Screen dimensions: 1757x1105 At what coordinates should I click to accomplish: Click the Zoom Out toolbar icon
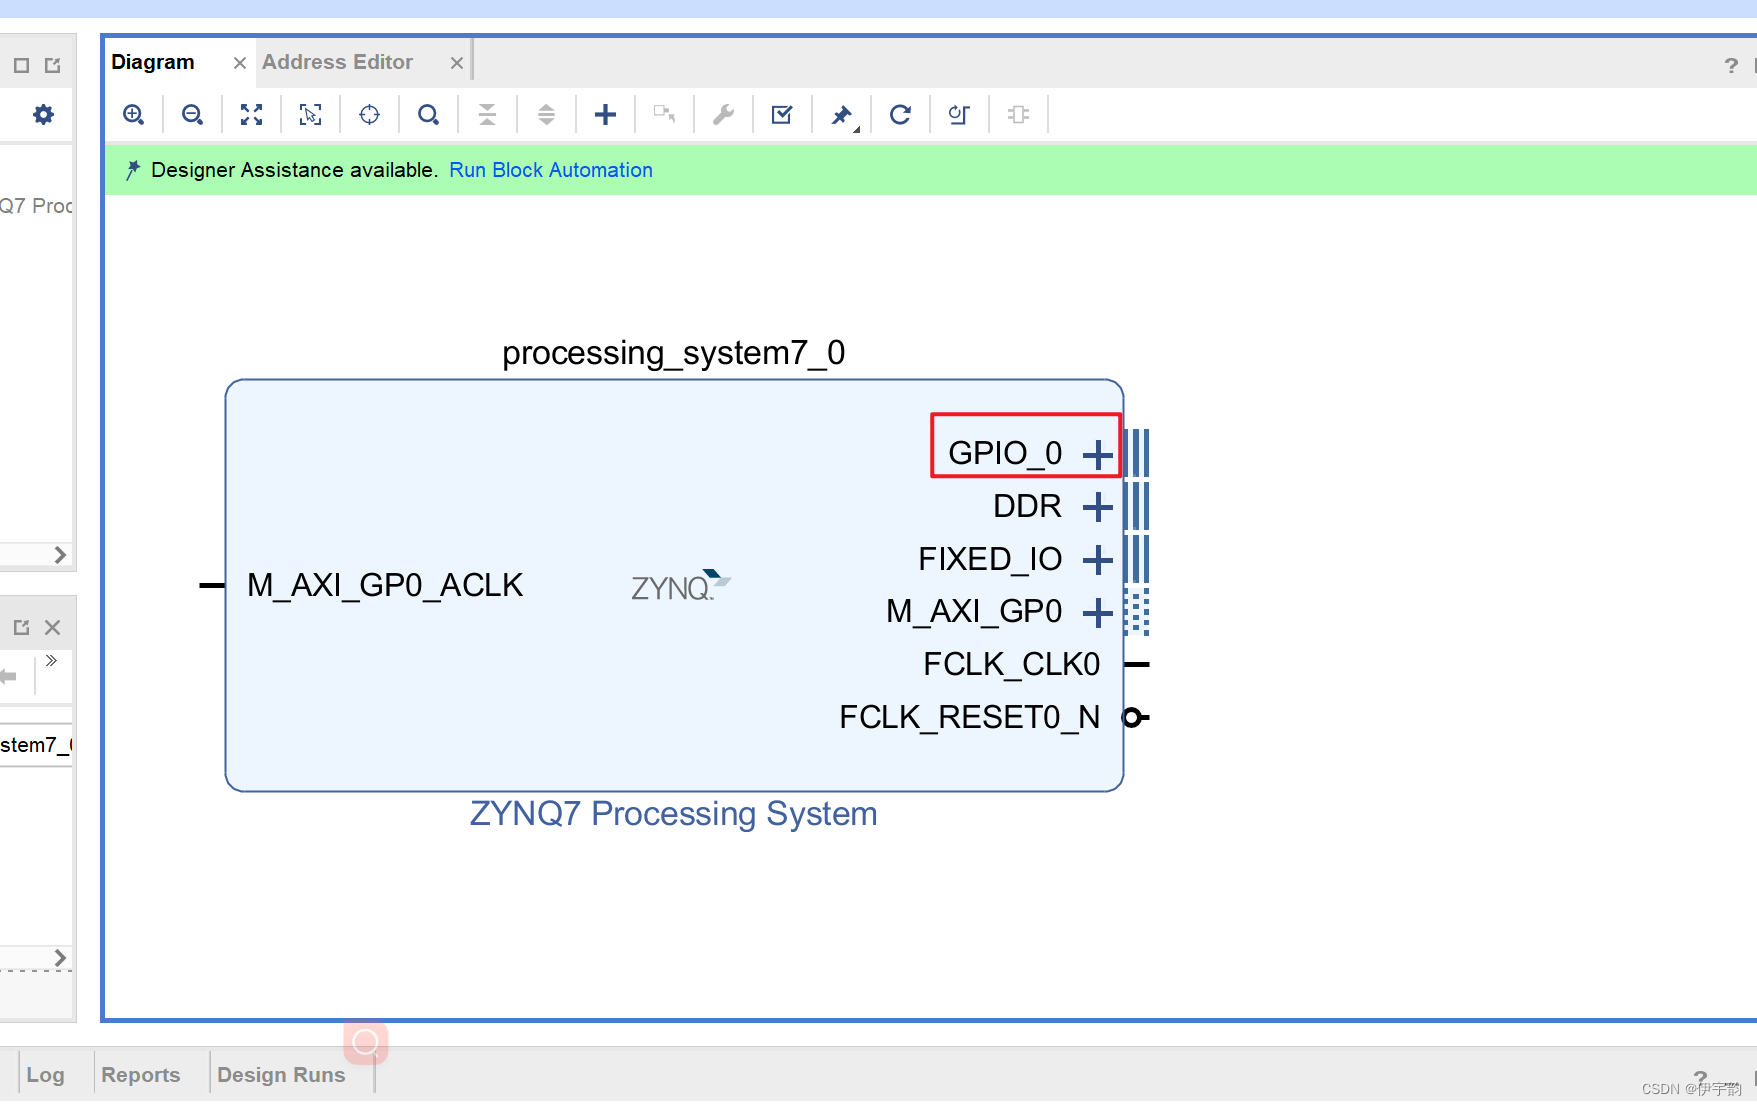(192, 115)
